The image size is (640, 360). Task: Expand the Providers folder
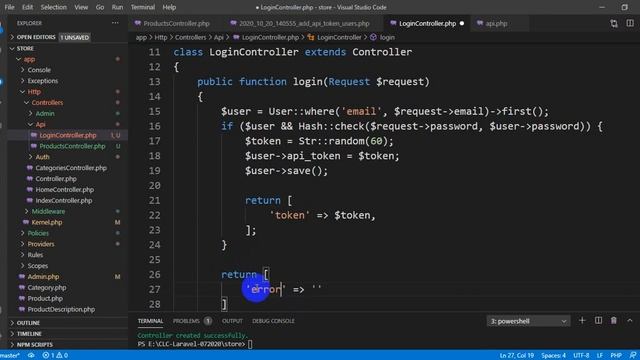pyautogui.click(x=41, y=244)
